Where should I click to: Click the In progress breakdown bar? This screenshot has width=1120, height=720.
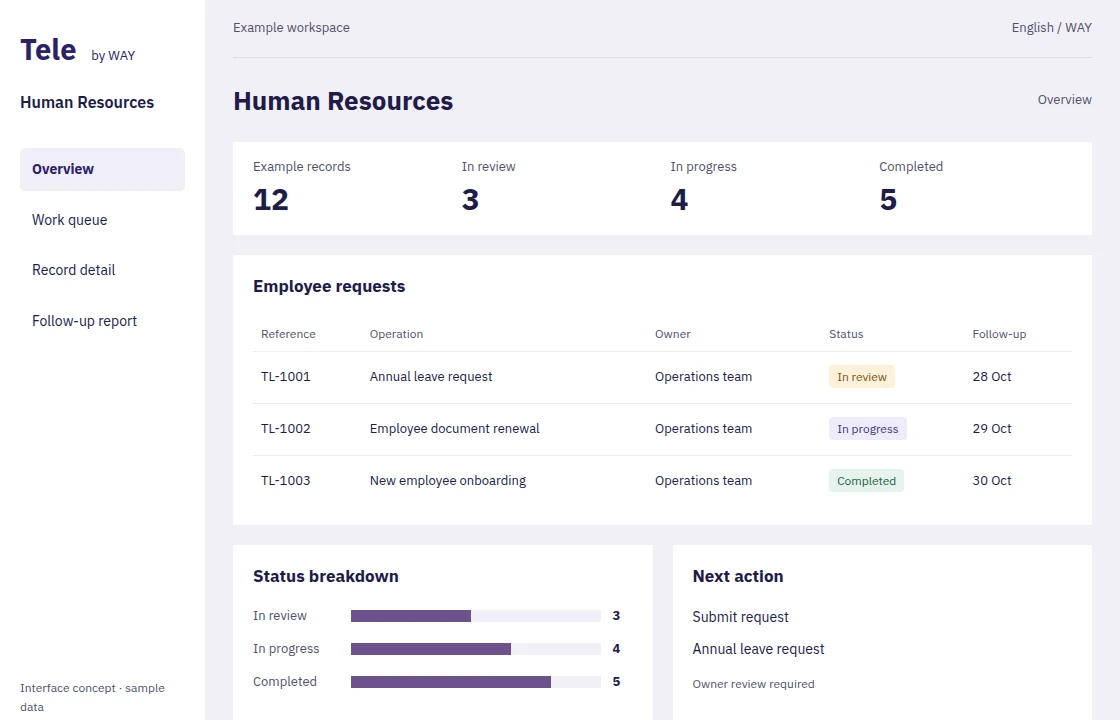pos(476,649)
